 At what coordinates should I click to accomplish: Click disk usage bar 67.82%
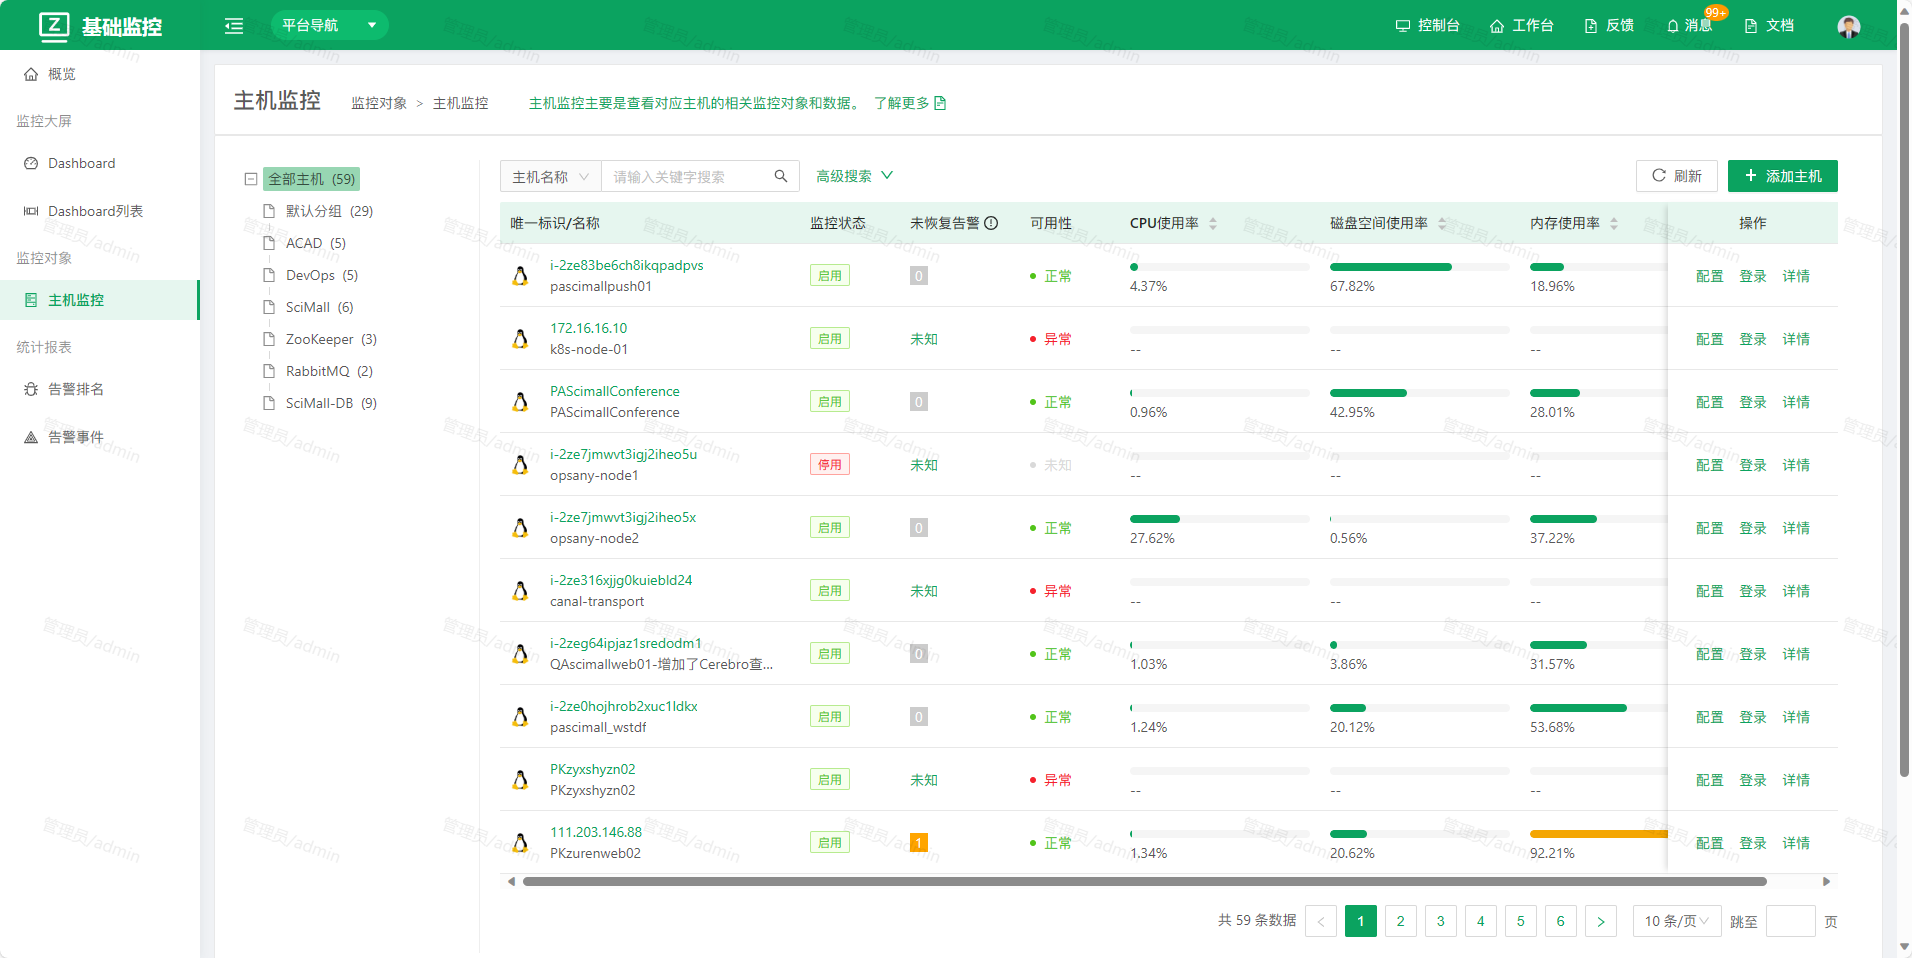(1419, 267)
